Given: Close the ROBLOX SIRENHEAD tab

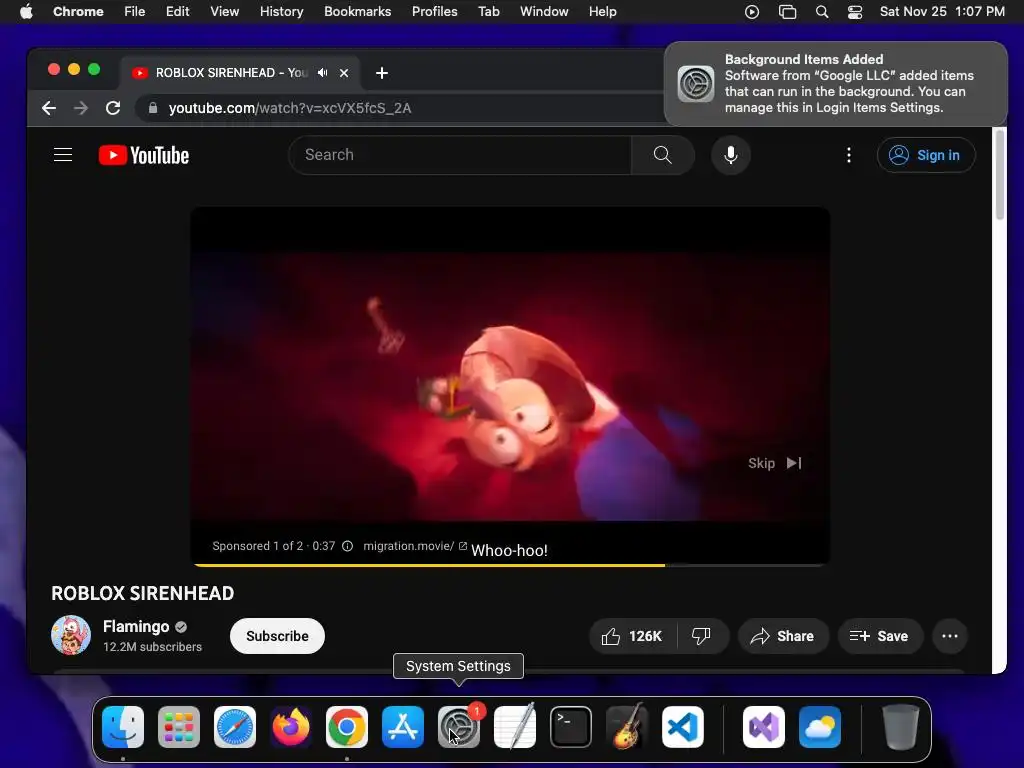Looking at the screenshot, I should tap(344, 73).
